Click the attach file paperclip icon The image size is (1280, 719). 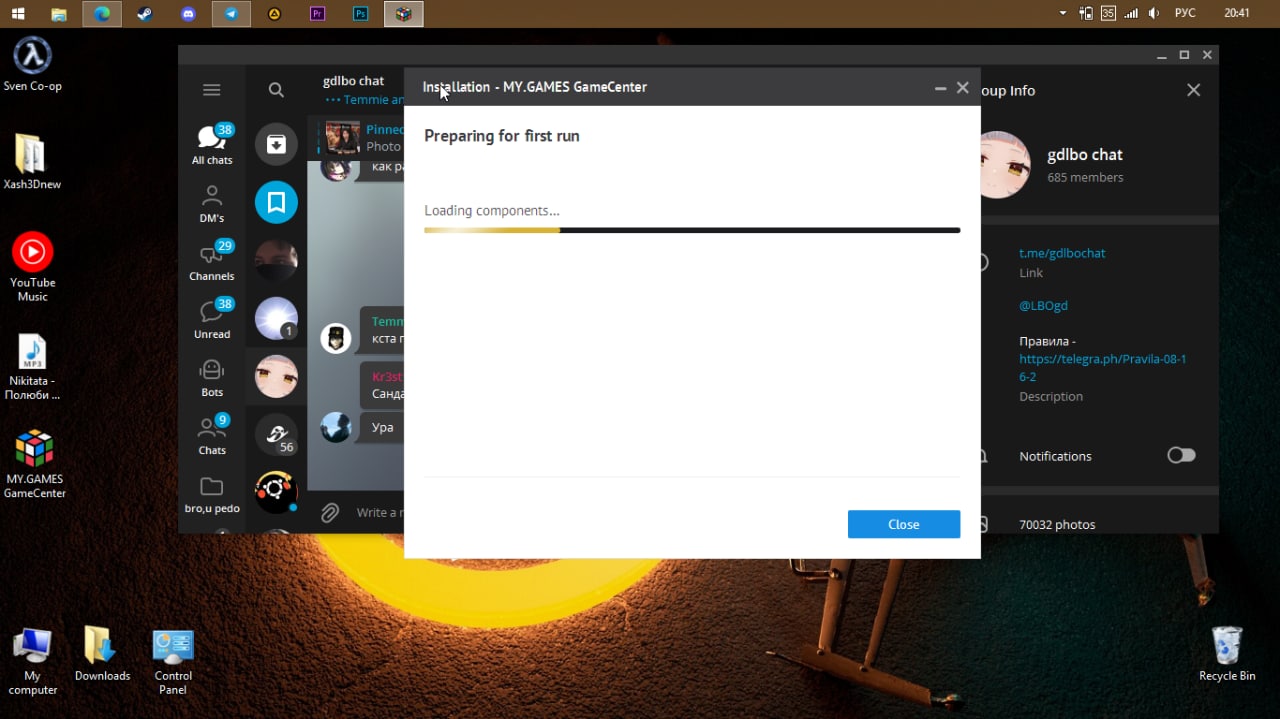point(330,513)
